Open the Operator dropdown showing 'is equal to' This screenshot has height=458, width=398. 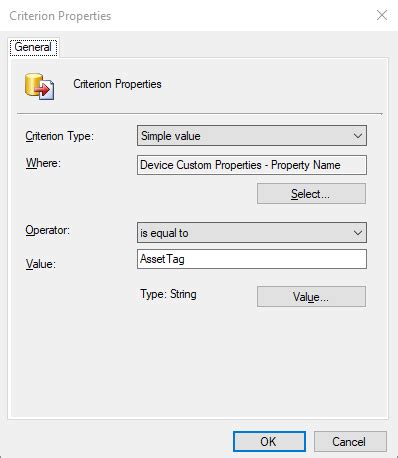point(252,233)
